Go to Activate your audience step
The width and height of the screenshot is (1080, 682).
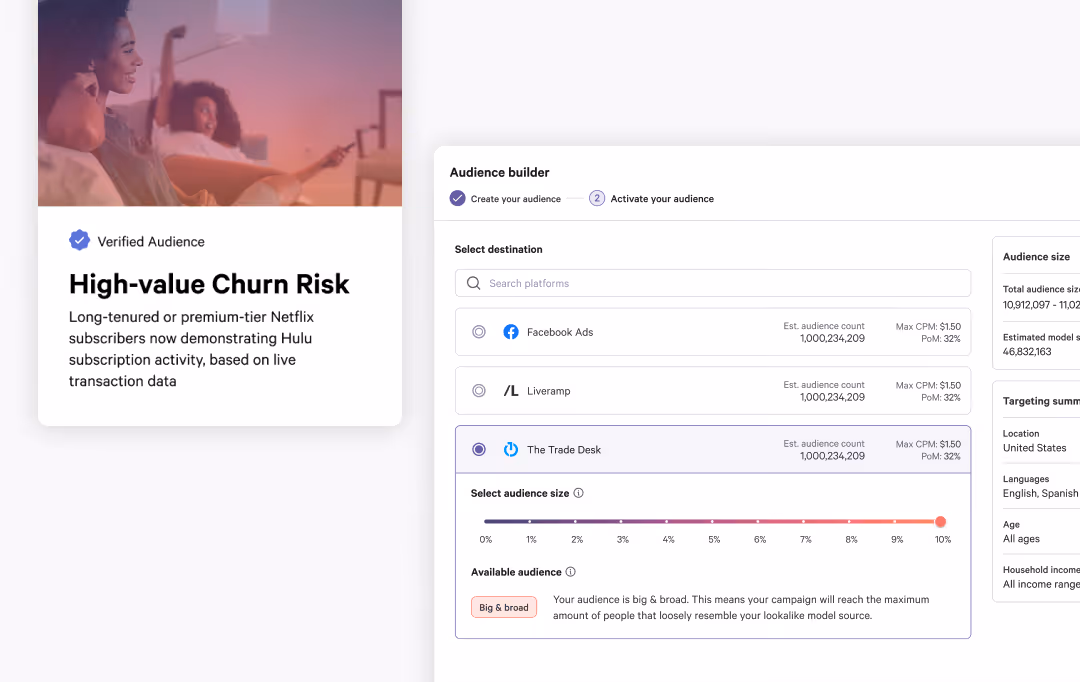[x=662, y=199]
